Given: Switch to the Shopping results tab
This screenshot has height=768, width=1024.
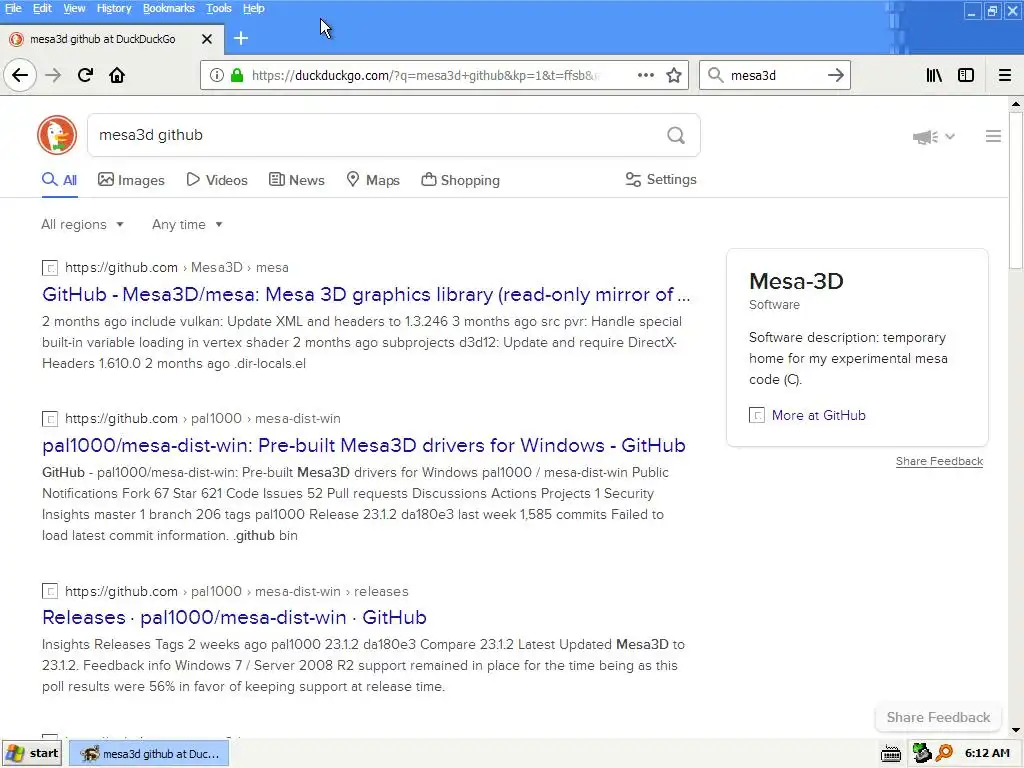Looking at the screenshot, I should (460, 180).
